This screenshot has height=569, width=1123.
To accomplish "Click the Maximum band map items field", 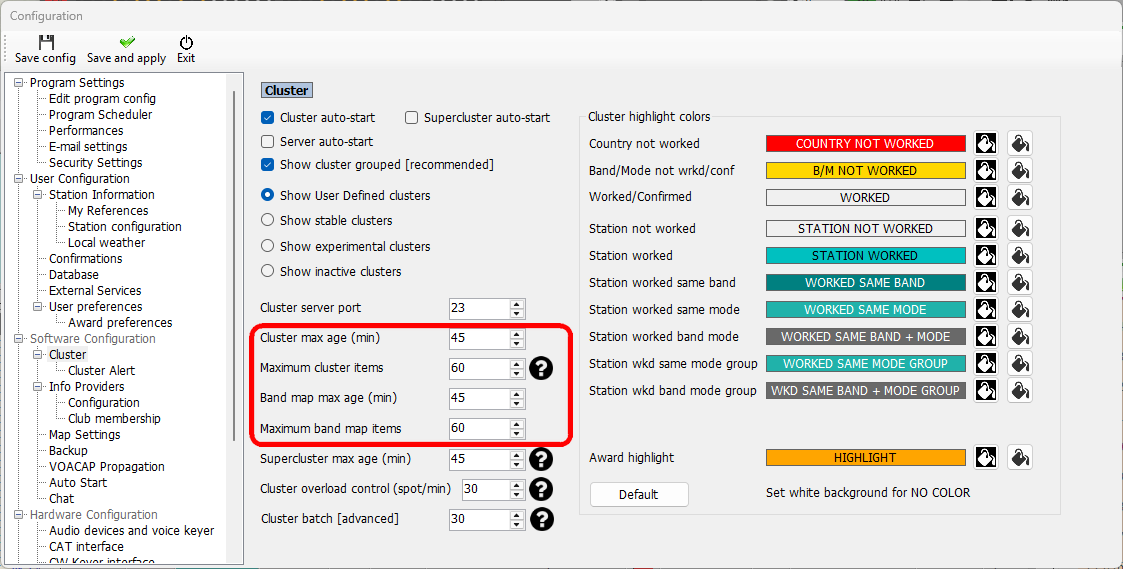I will pyautogui.click(x=479, y=429).
